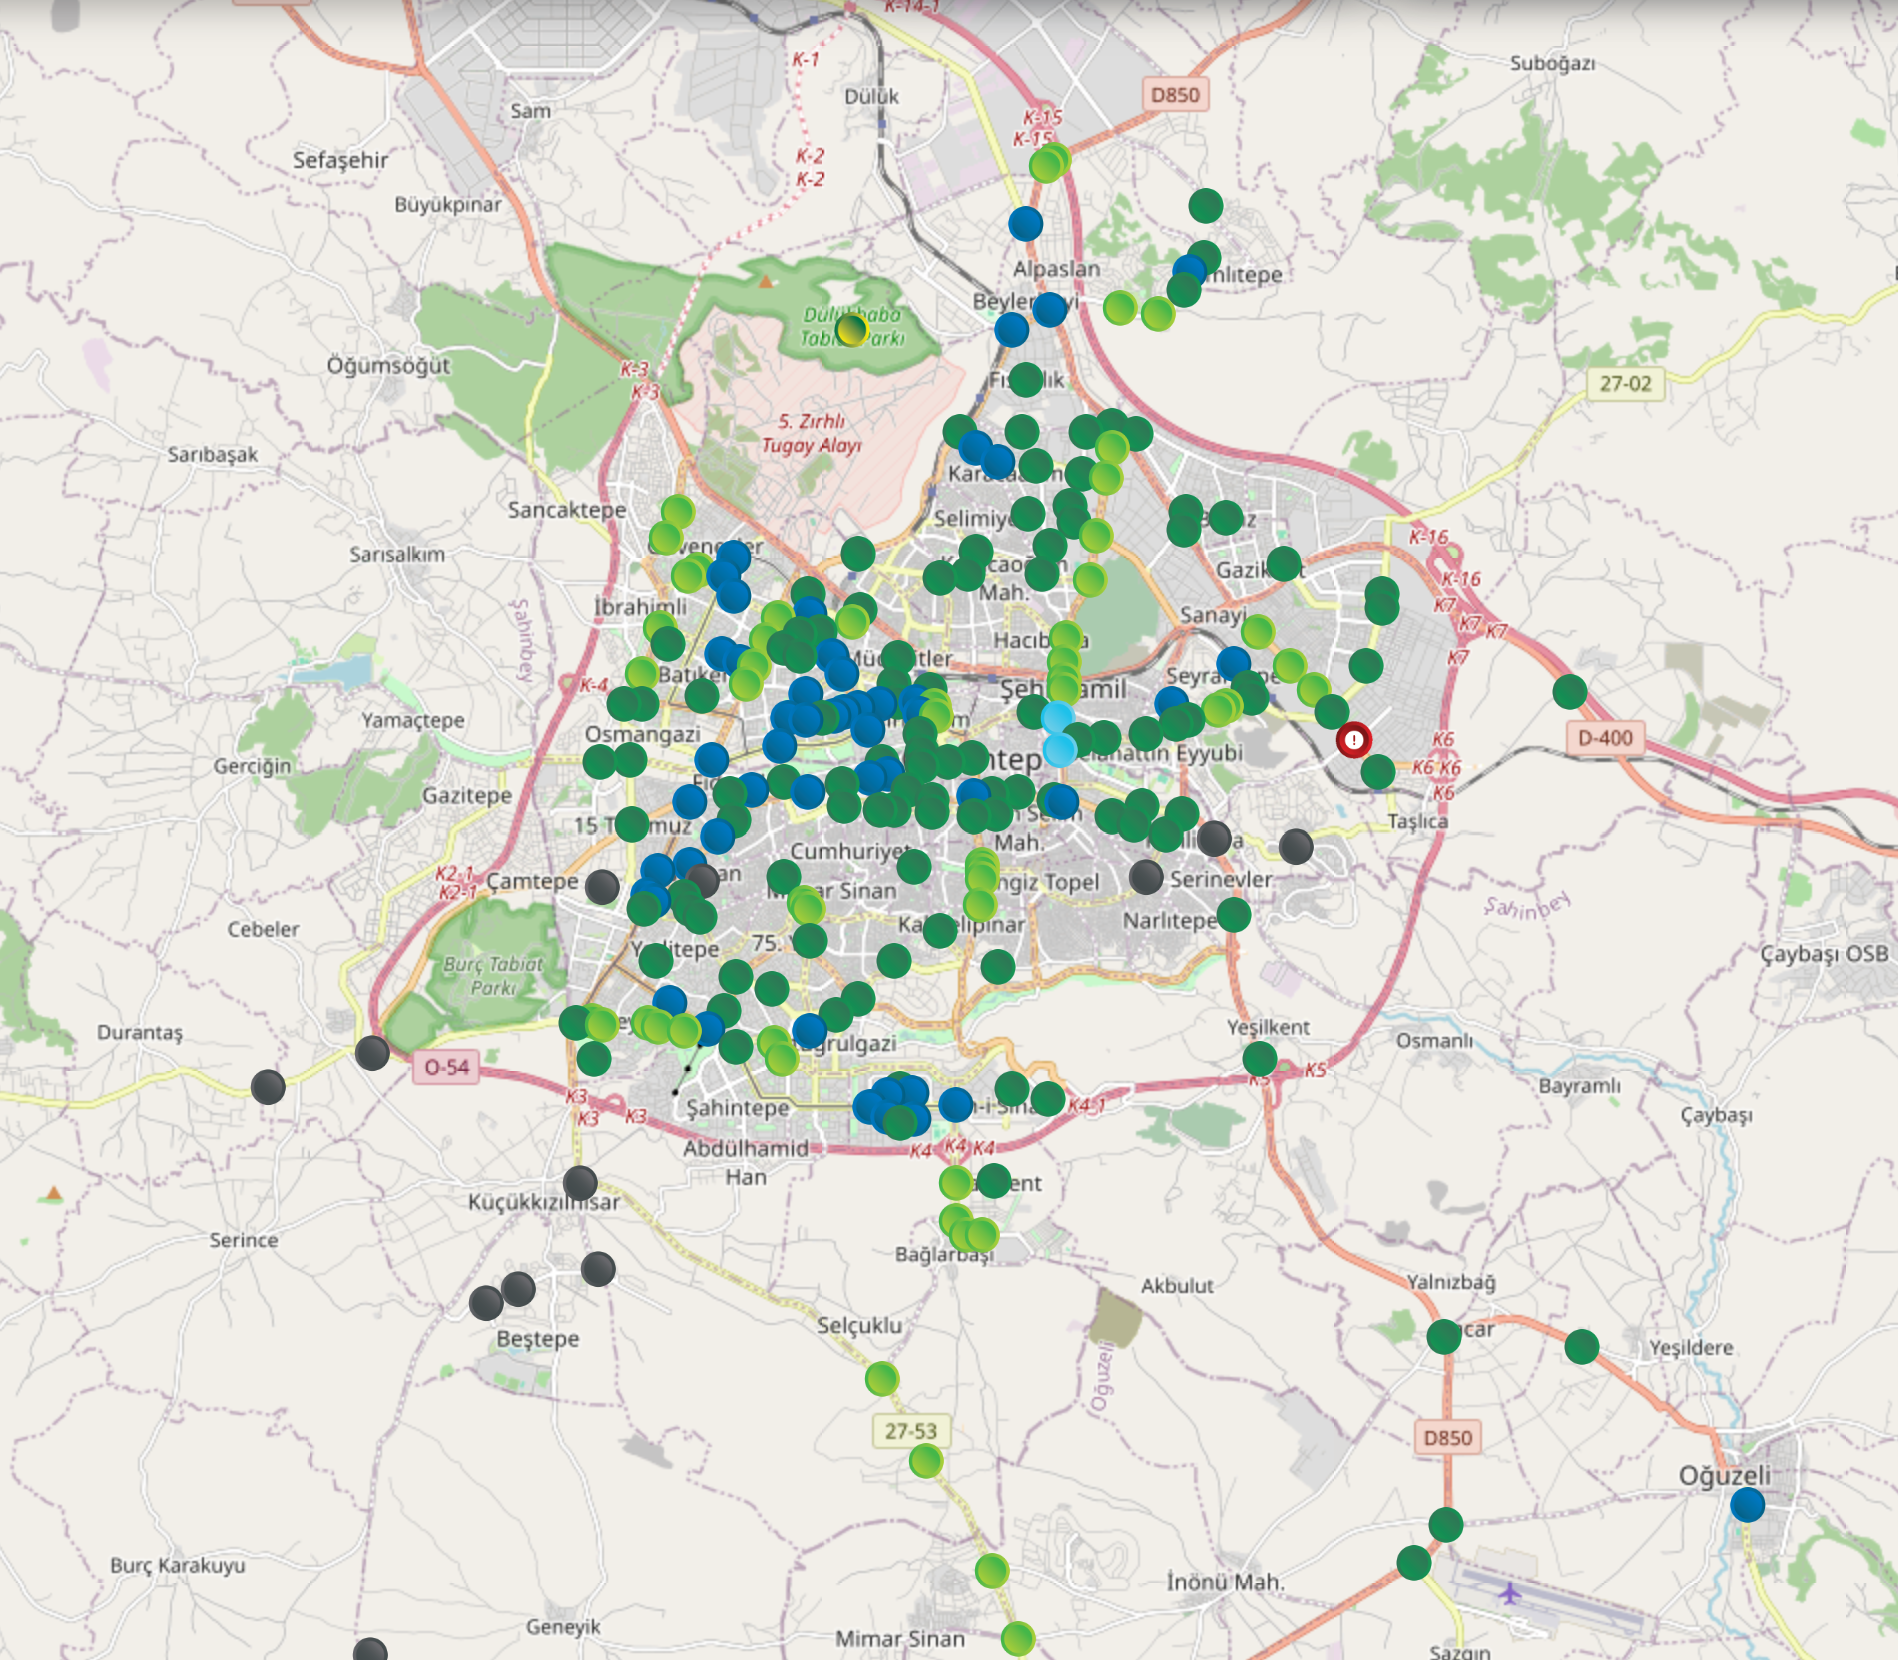Click the lower light blue marker near Şehitkamil

1059,749
